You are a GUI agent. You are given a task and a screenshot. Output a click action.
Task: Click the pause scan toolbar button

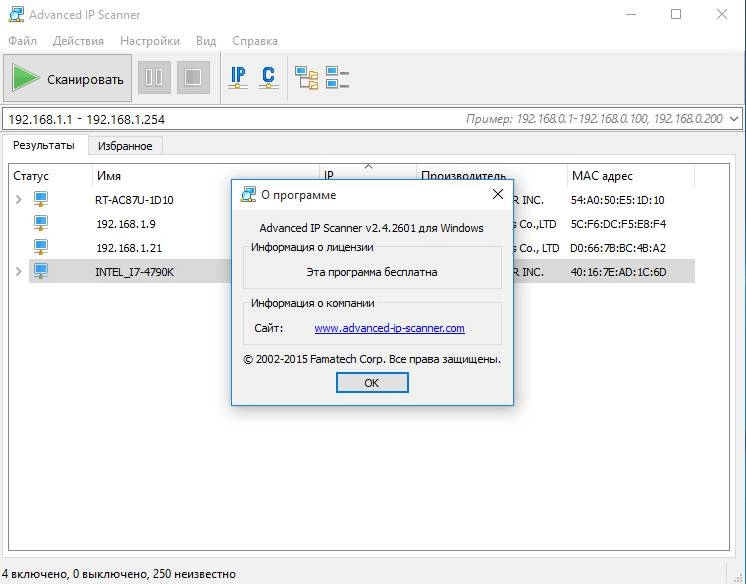pyautogui.click(x=154, y=77)
